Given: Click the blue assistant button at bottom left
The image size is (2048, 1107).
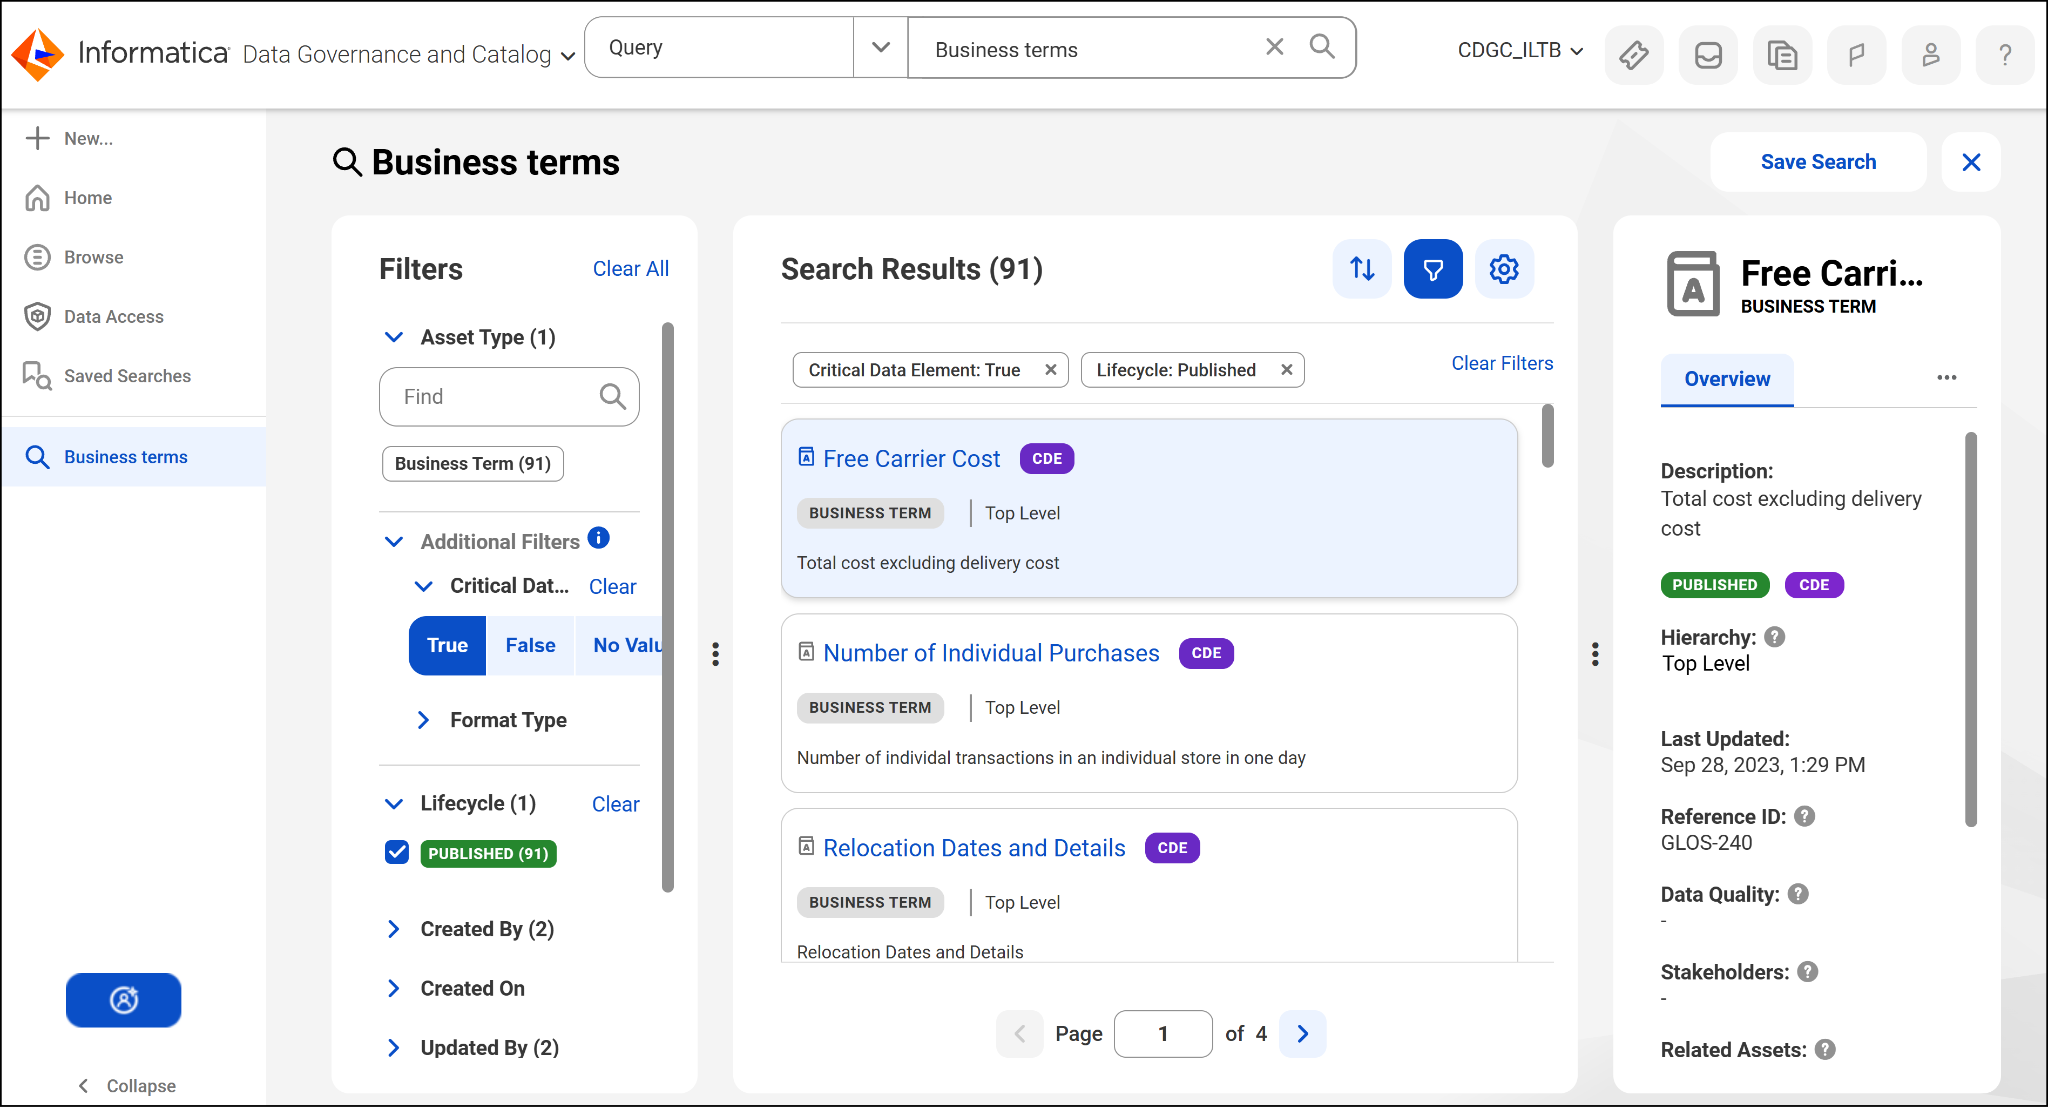Looking at the screenshot, I should [124, 1000].
